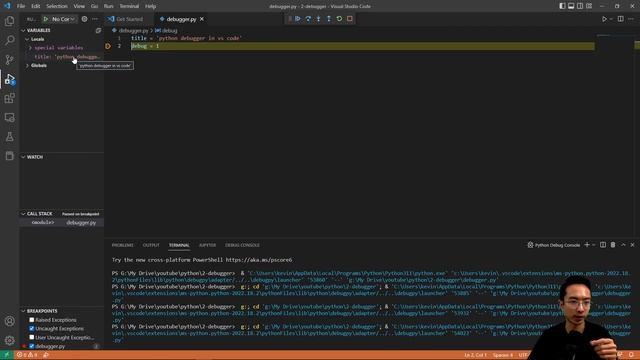This screenshot has width=640, height=360.
Task: Open the Run menu
Action: [x=109, y=6]
